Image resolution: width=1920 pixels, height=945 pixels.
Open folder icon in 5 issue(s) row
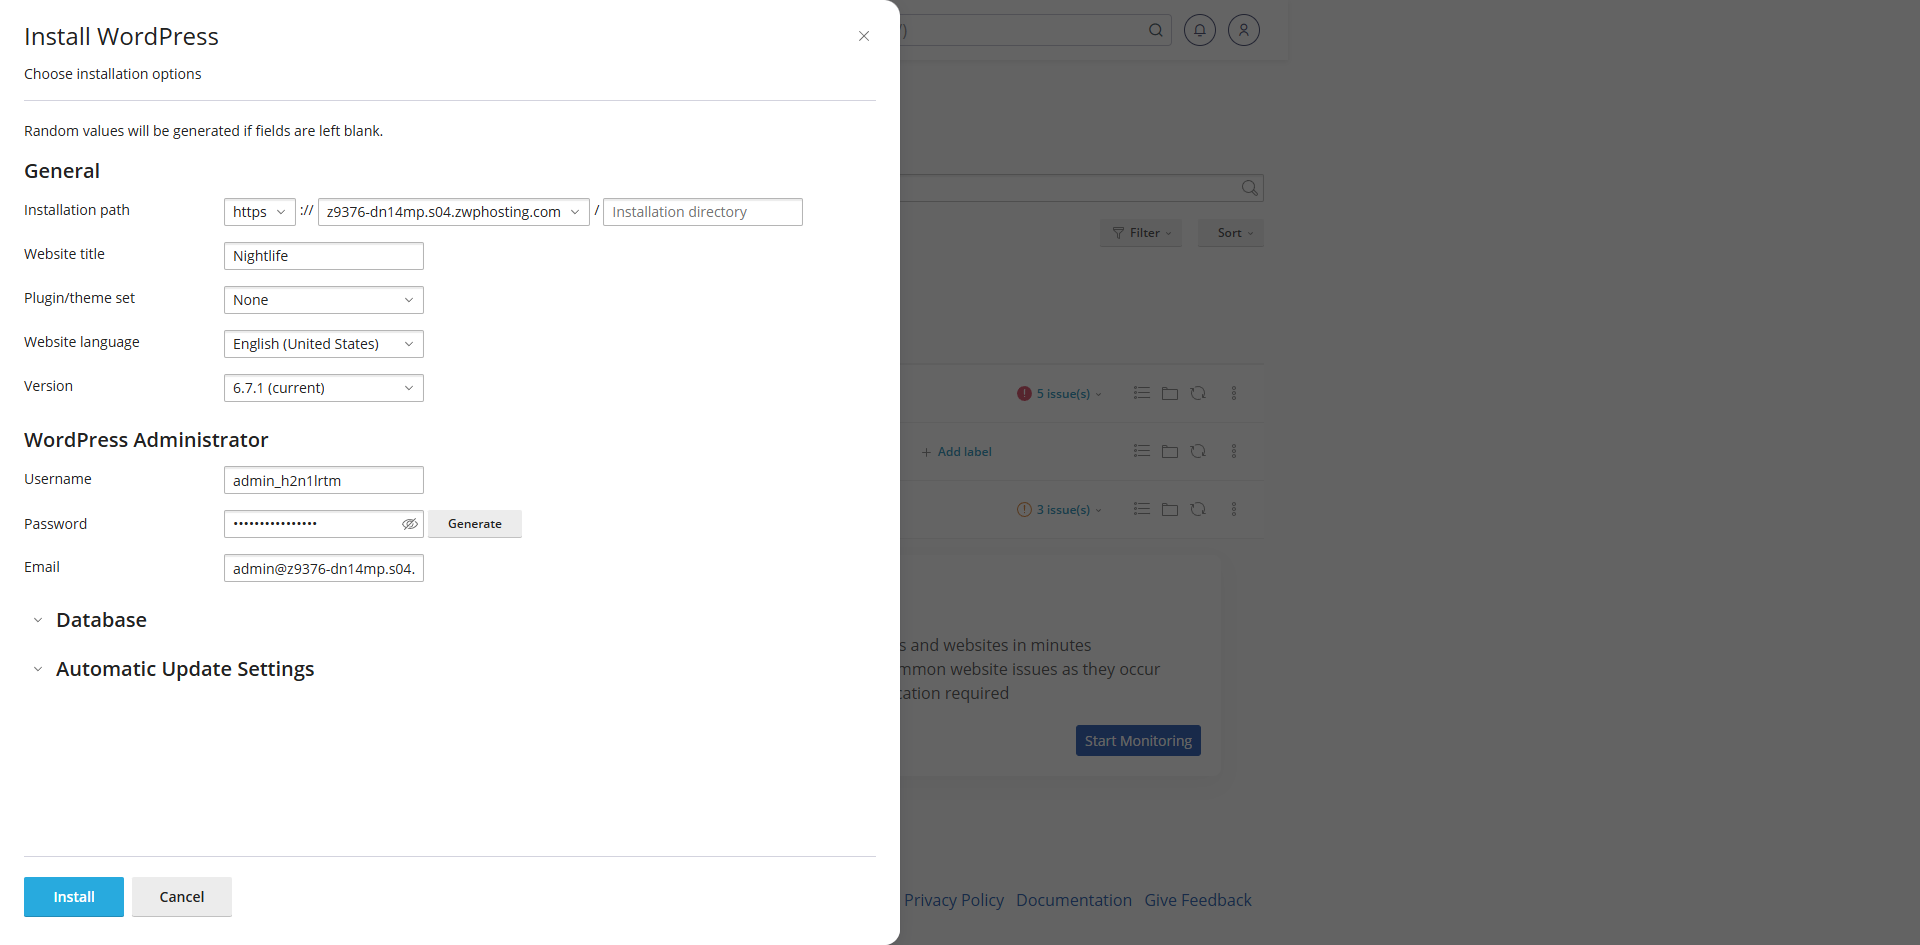1170,393
